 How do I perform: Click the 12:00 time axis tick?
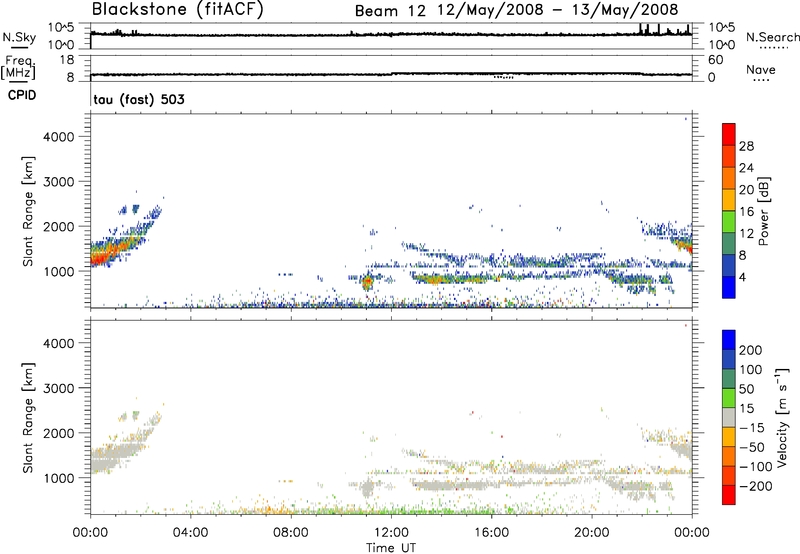pos(391,533)
